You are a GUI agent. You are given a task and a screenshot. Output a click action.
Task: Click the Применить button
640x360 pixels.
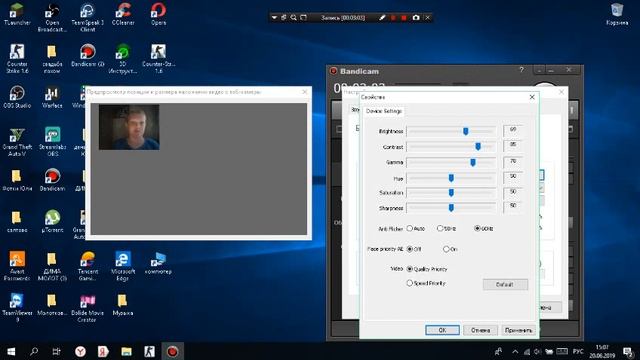point(518,330)
